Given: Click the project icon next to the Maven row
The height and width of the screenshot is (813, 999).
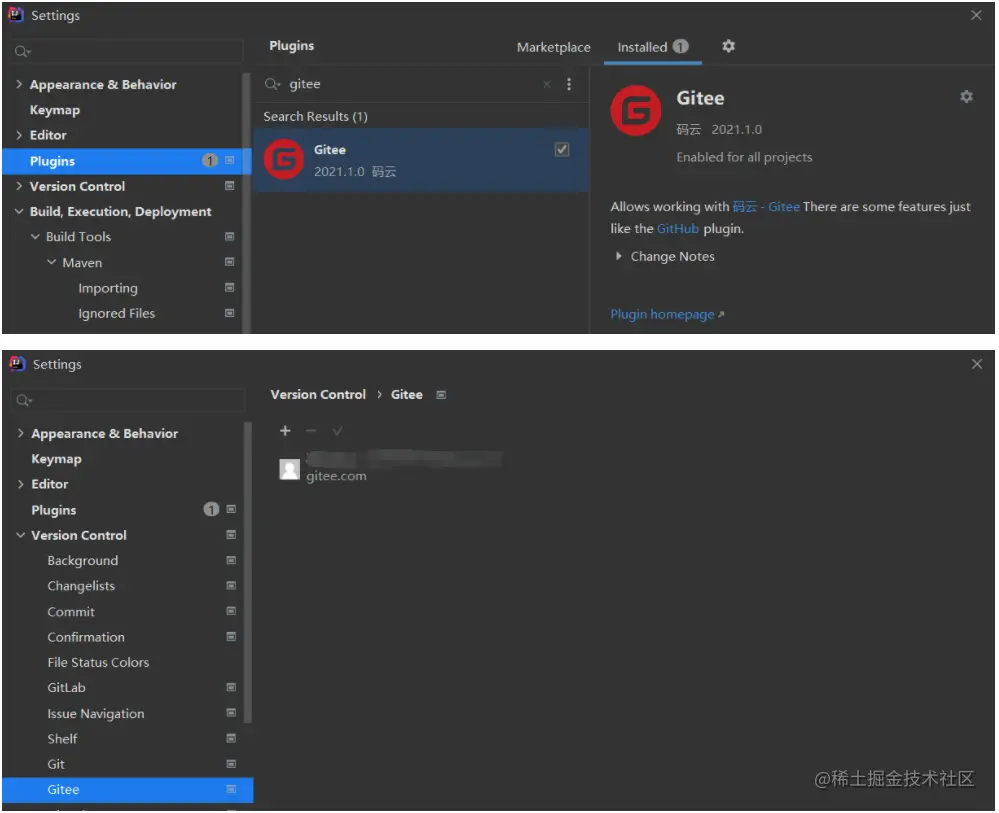Looking at the screenshot, I should 229,262.
